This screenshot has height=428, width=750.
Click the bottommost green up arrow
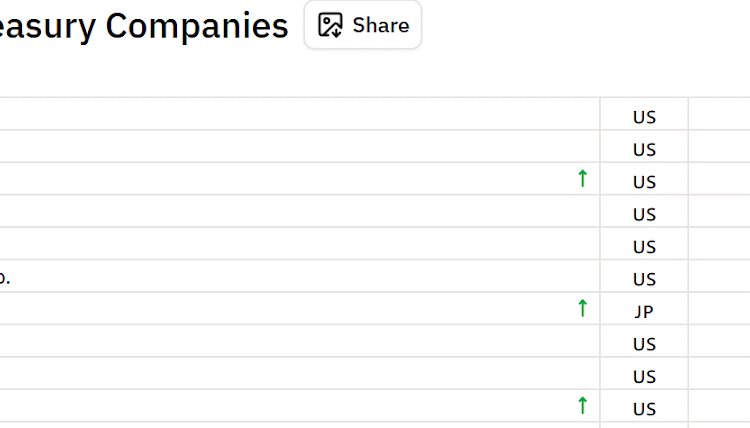click(583, 406)
